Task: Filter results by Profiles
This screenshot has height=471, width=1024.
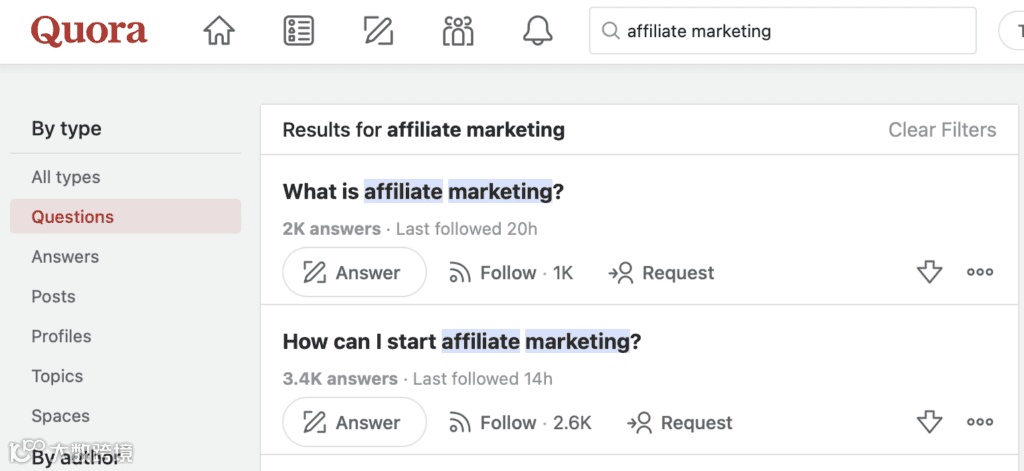Action: (x=61, y=337)
